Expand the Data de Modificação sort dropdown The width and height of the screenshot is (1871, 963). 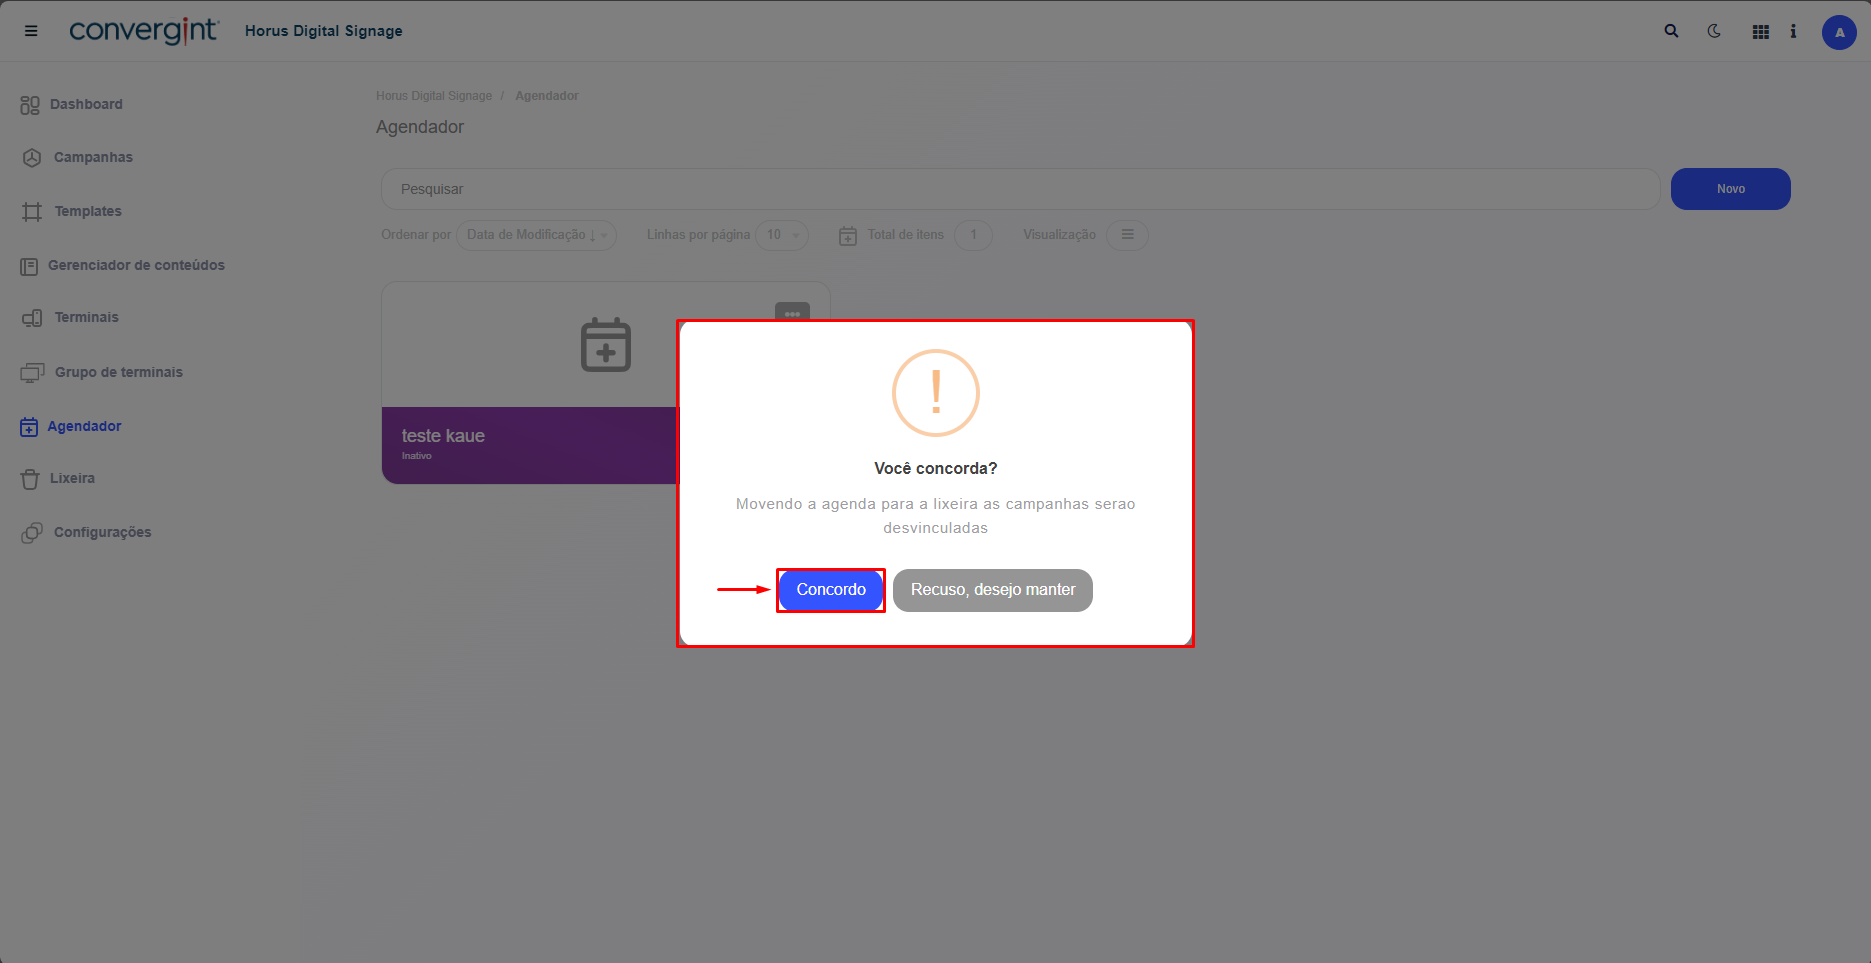pyautogui.click(x=536, y=235)
